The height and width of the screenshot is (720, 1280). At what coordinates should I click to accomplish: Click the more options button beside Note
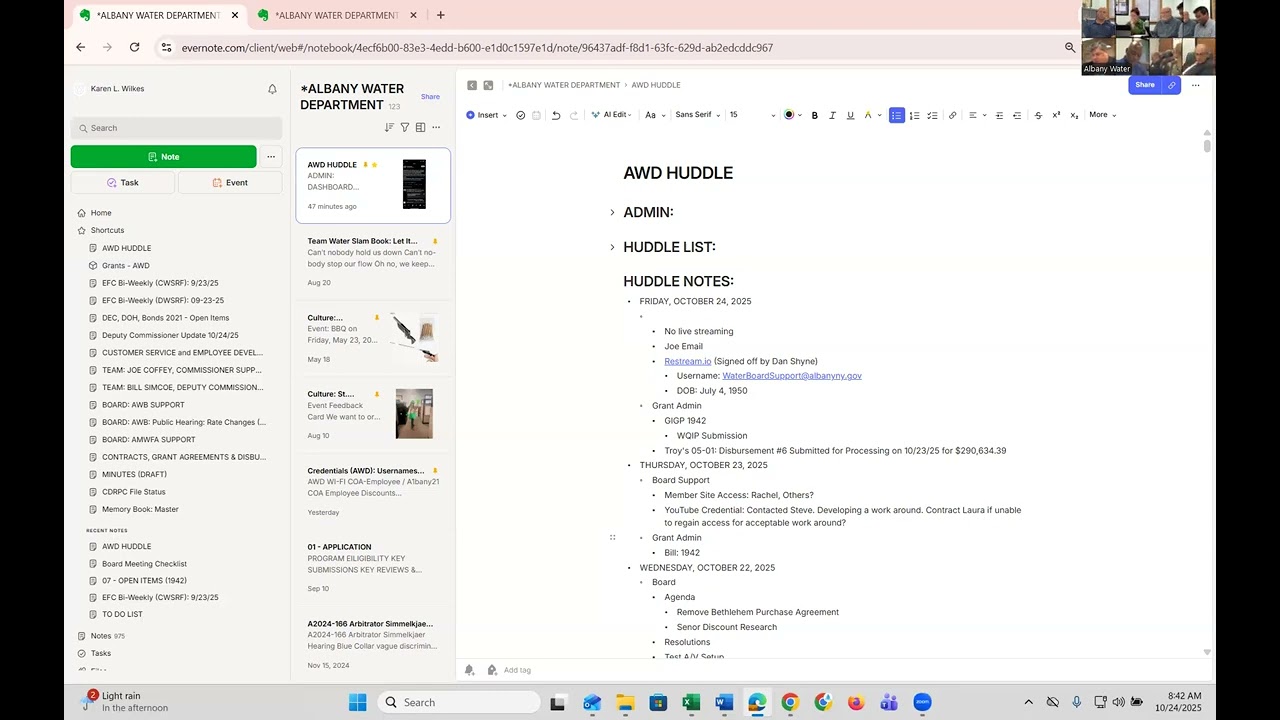271,156
